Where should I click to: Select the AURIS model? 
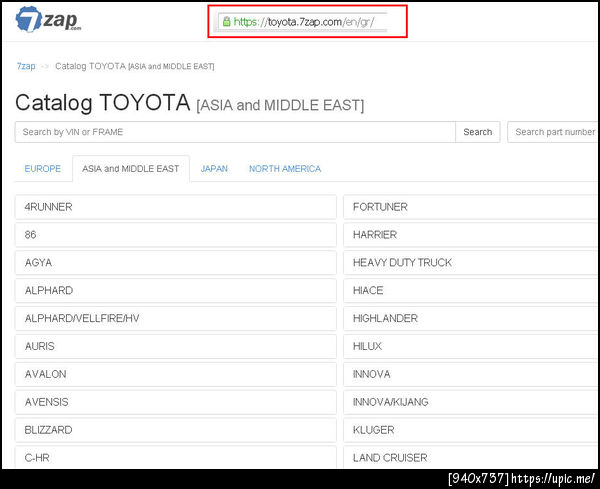pos(176,346)
